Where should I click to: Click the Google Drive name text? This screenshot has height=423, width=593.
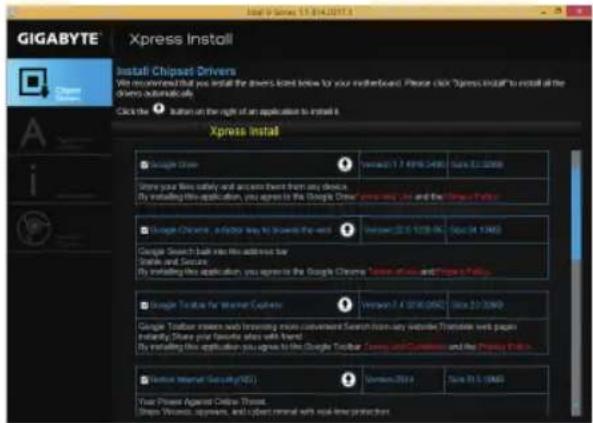(x=174, y=165)
